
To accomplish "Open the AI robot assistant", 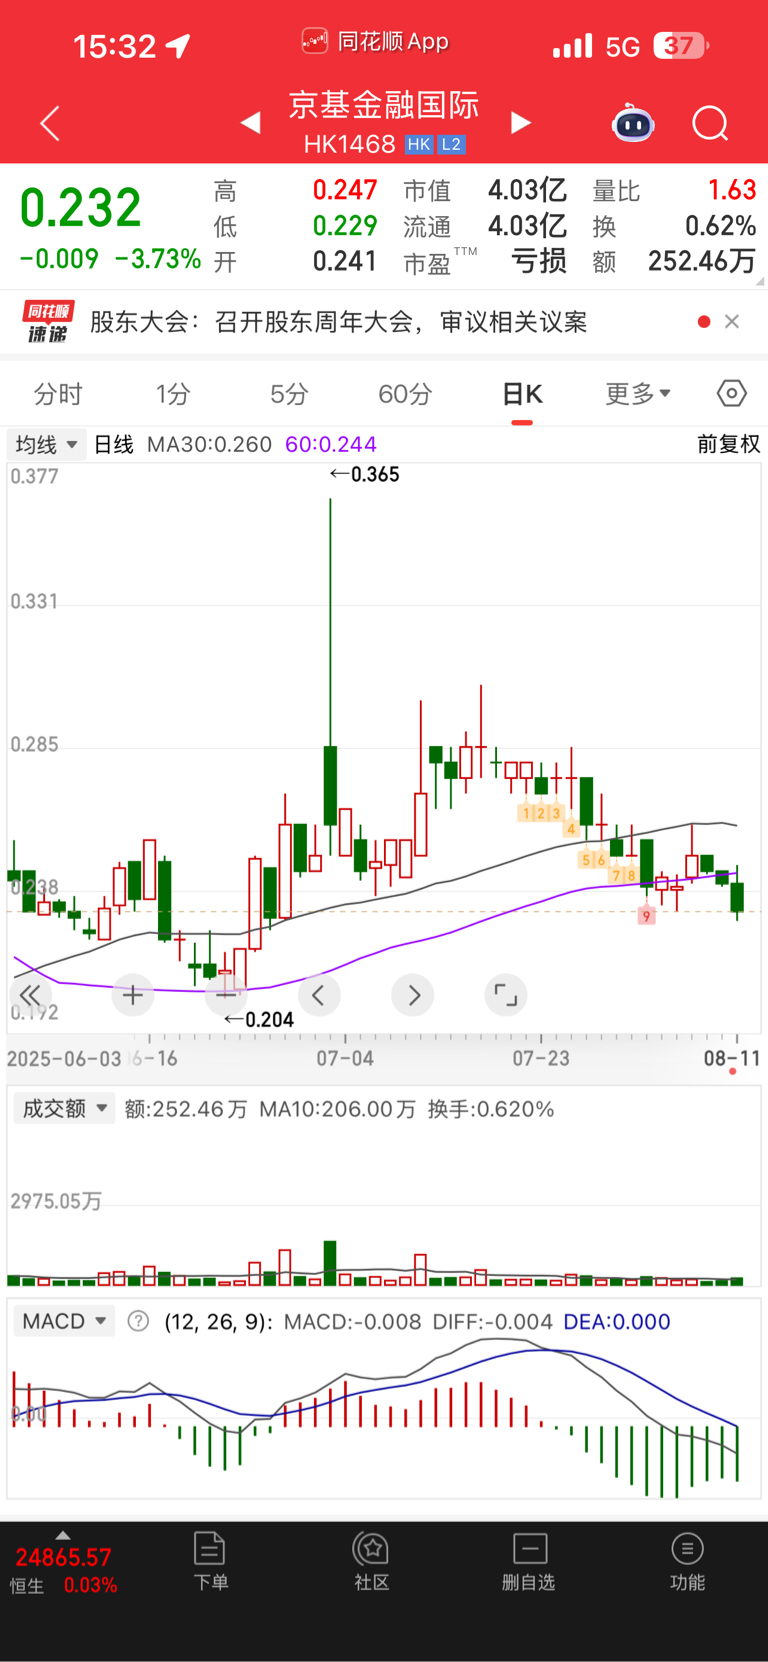I will 633,123.
